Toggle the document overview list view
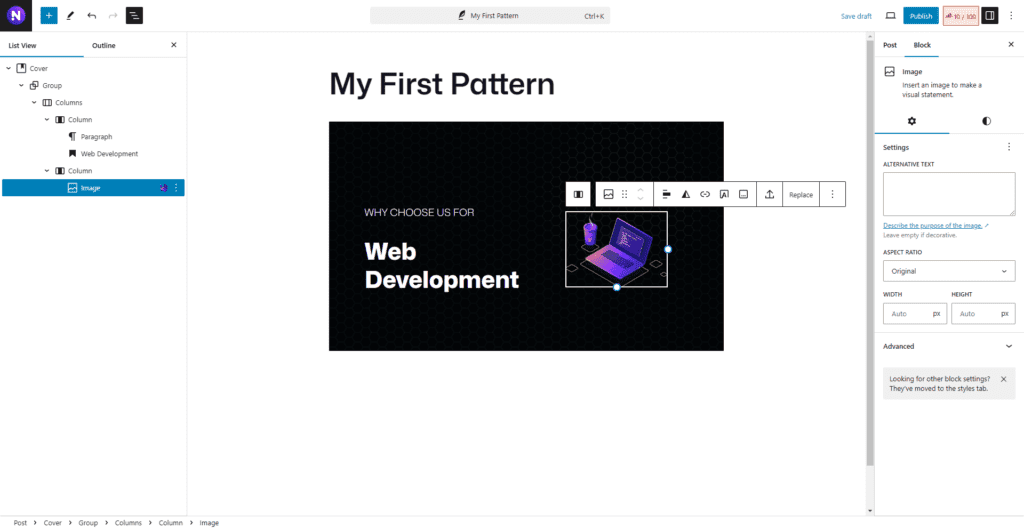1024x529 pixels. click(x=134, y=16)
